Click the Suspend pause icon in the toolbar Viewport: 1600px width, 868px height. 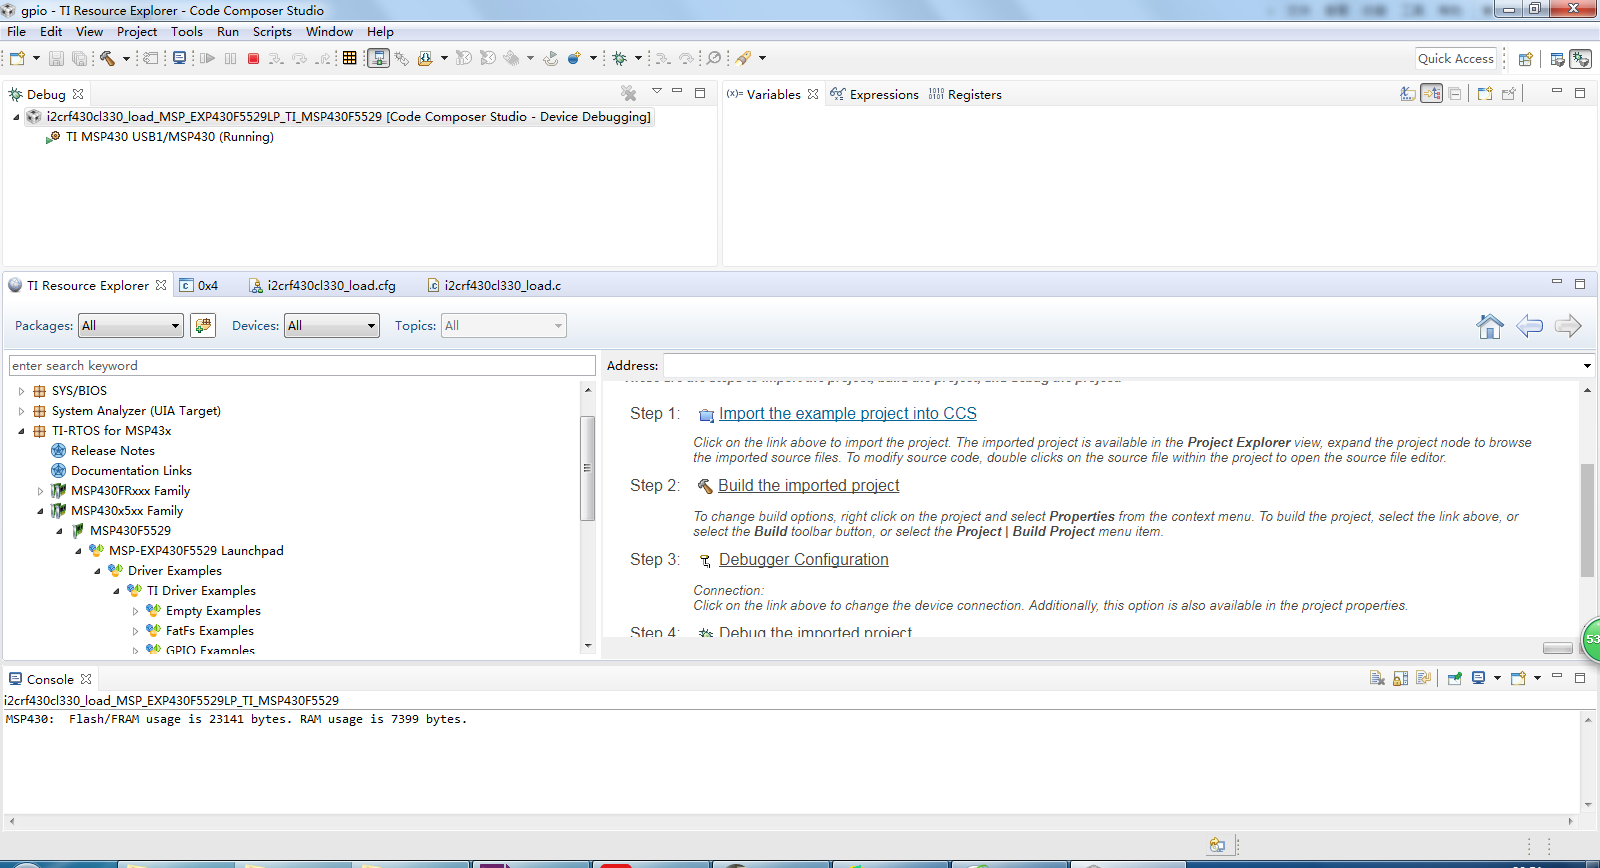click(x=231, y=59)
